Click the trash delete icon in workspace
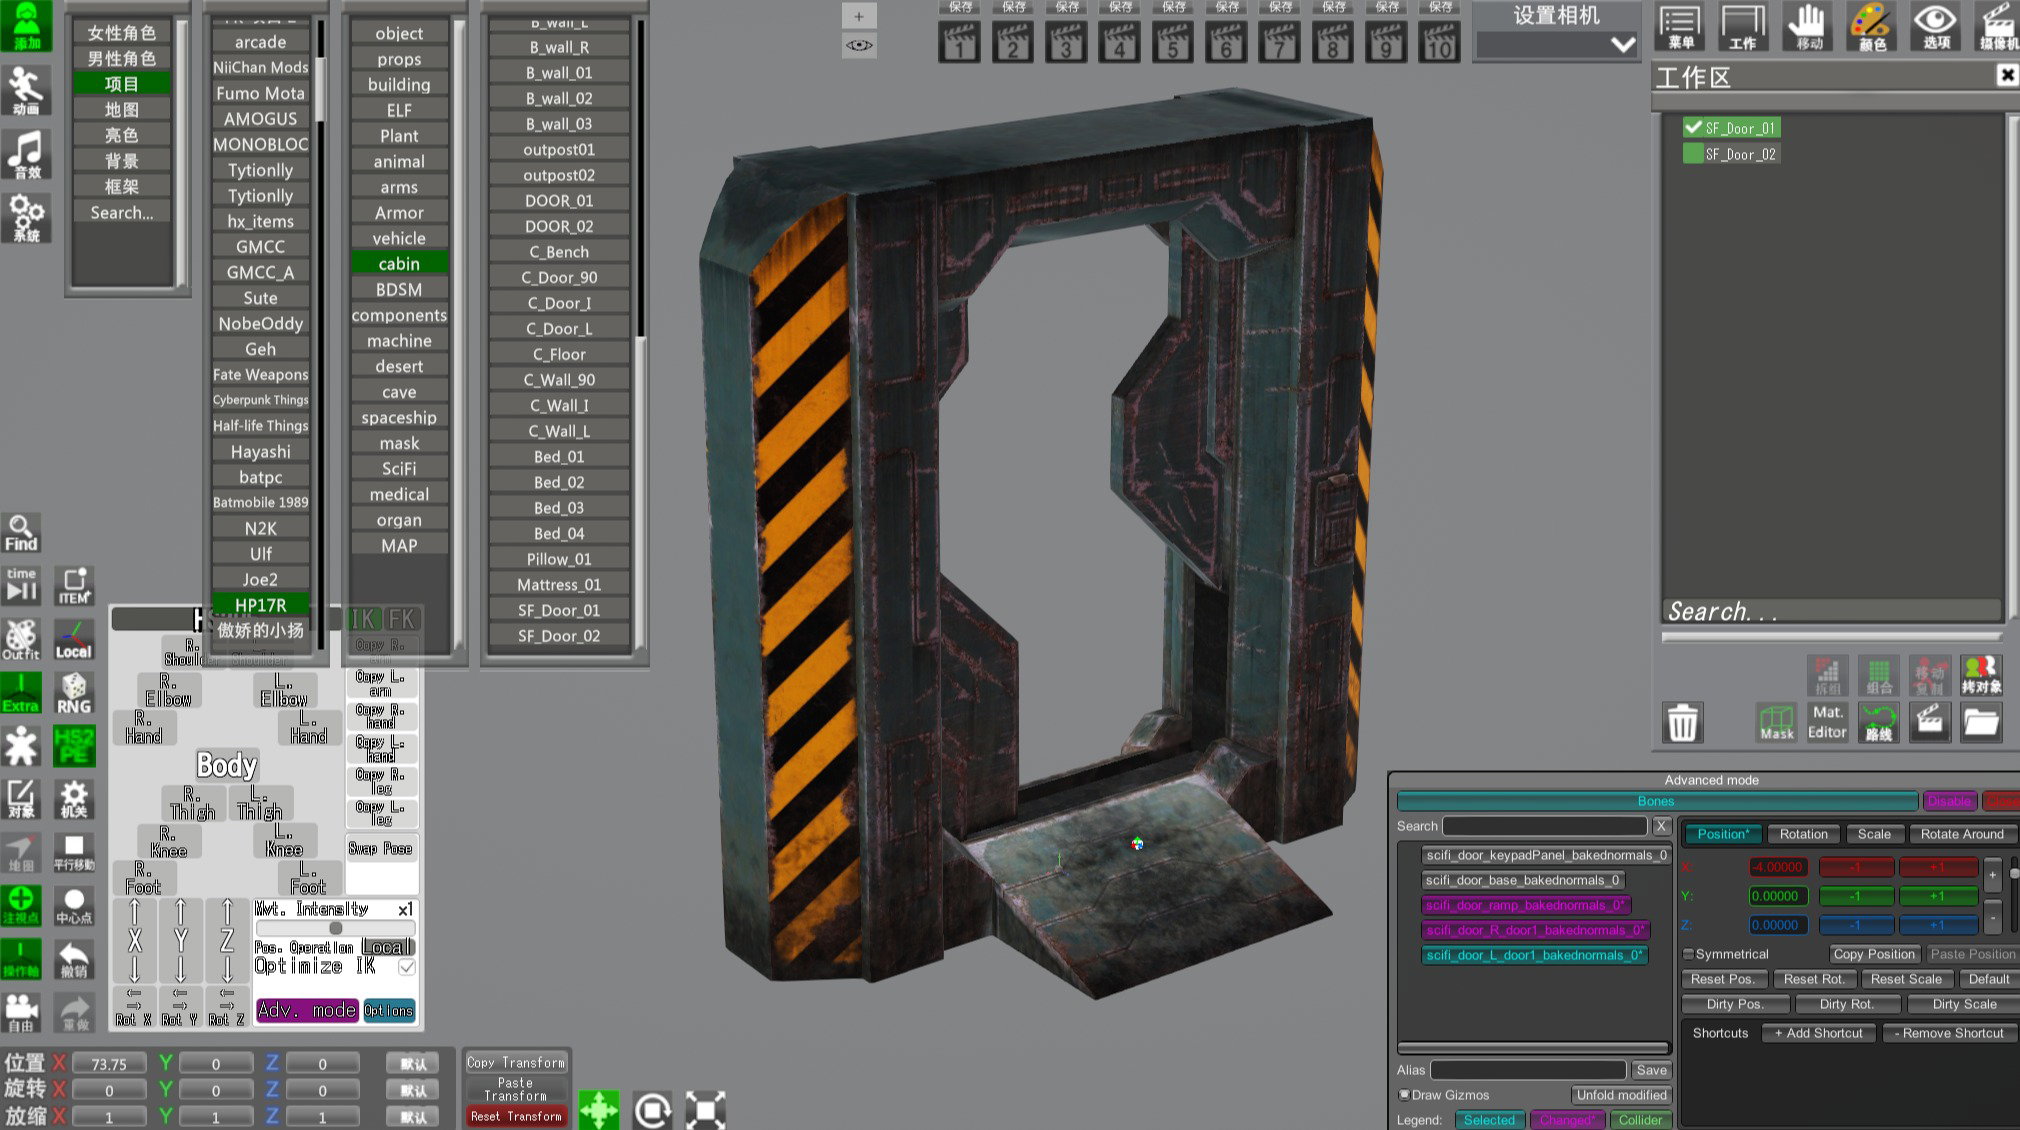 point(1682,721)
